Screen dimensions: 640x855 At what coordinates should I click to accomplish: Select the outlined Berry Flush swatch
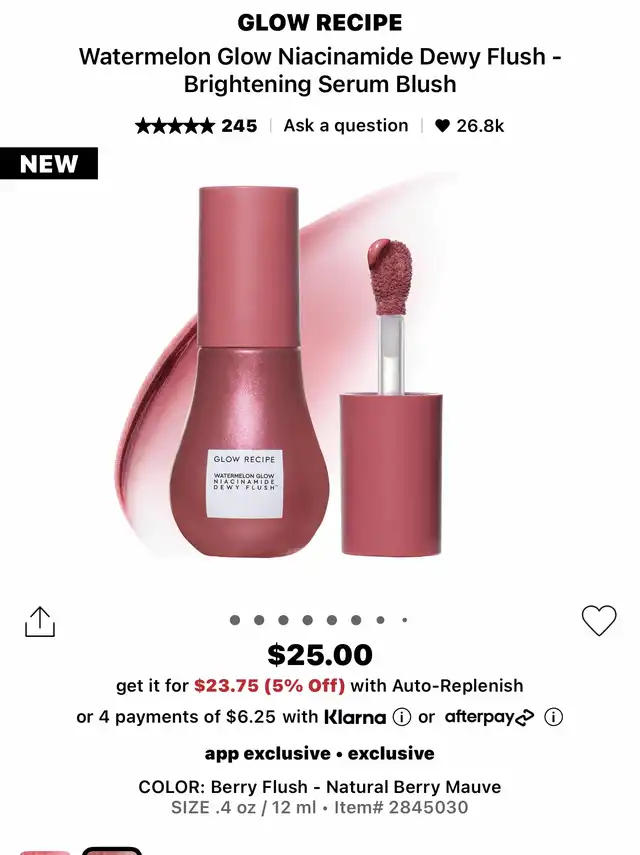coord(112,851)
